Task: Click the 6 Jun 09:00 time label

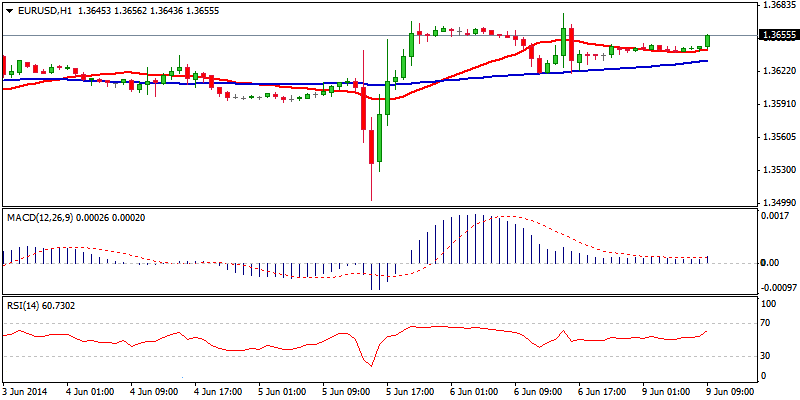Action: point(540,392)
